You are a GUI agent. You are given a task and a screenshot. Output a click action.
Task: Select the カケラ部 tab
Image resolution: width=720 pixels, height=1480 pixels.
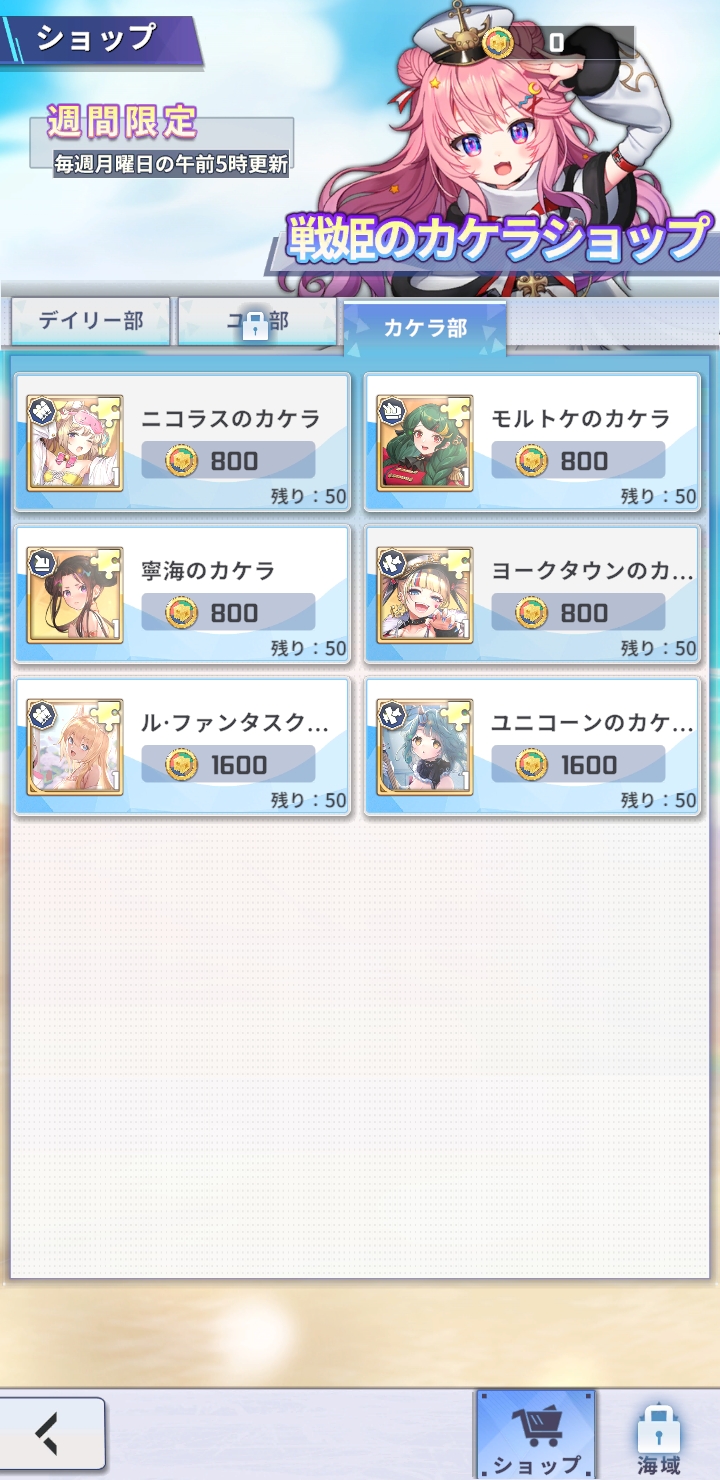[x=425, y=327]
